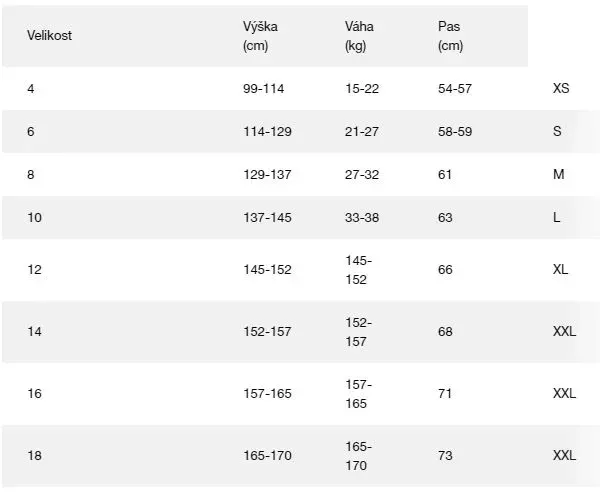
Task: Select the XXL label in size 16 row
Action: 565,394
